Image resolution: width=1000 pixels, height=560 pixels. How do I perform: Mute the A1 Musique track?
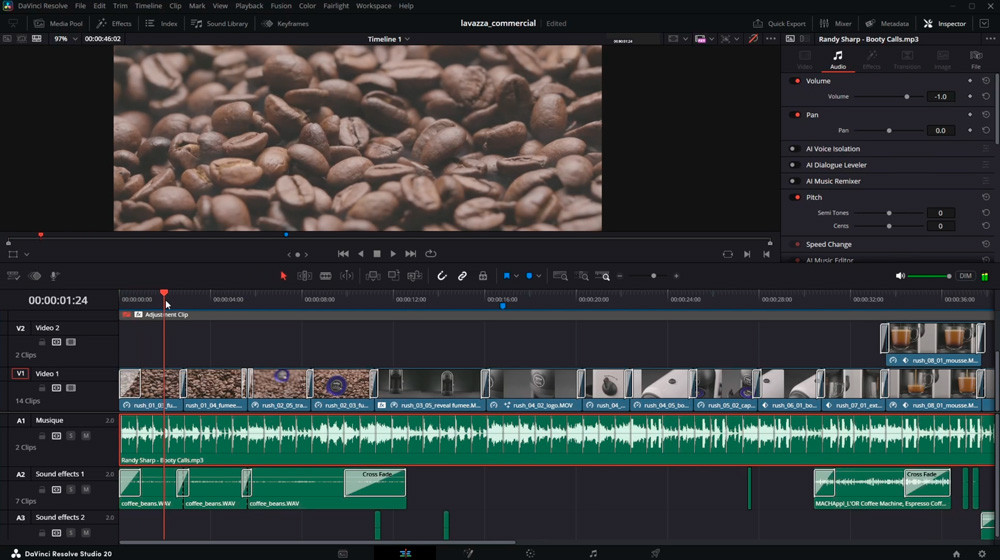[85, 436]
